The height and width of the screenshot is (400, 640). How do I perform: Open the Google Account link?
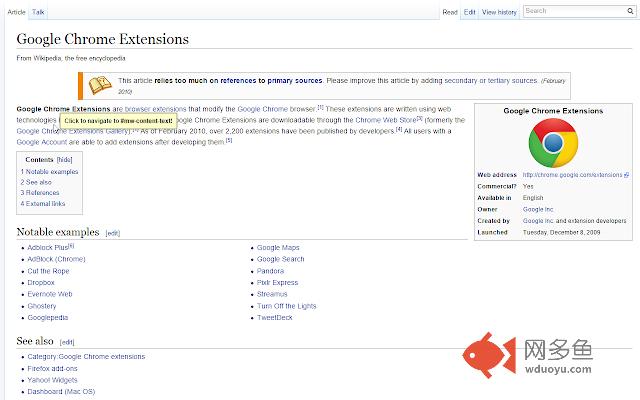[42, 142]
